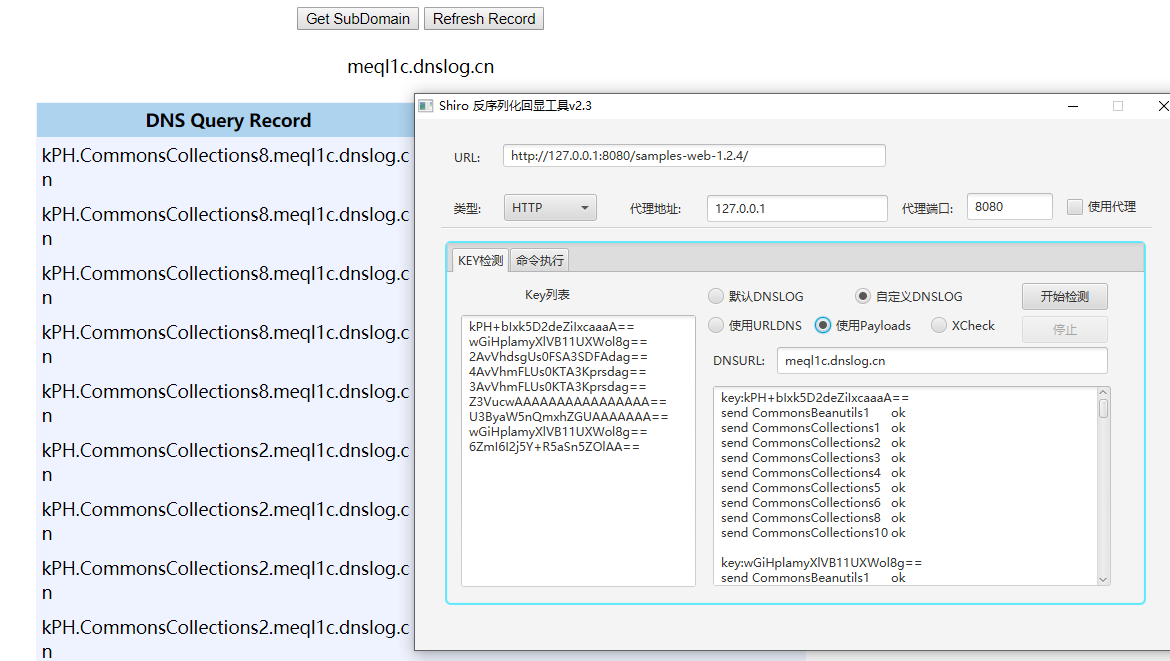Image resolution: width=1170 pixels, height=661 pixels.
Task: Click the output log scrollbar thumb
Action: click(1103, 409)
